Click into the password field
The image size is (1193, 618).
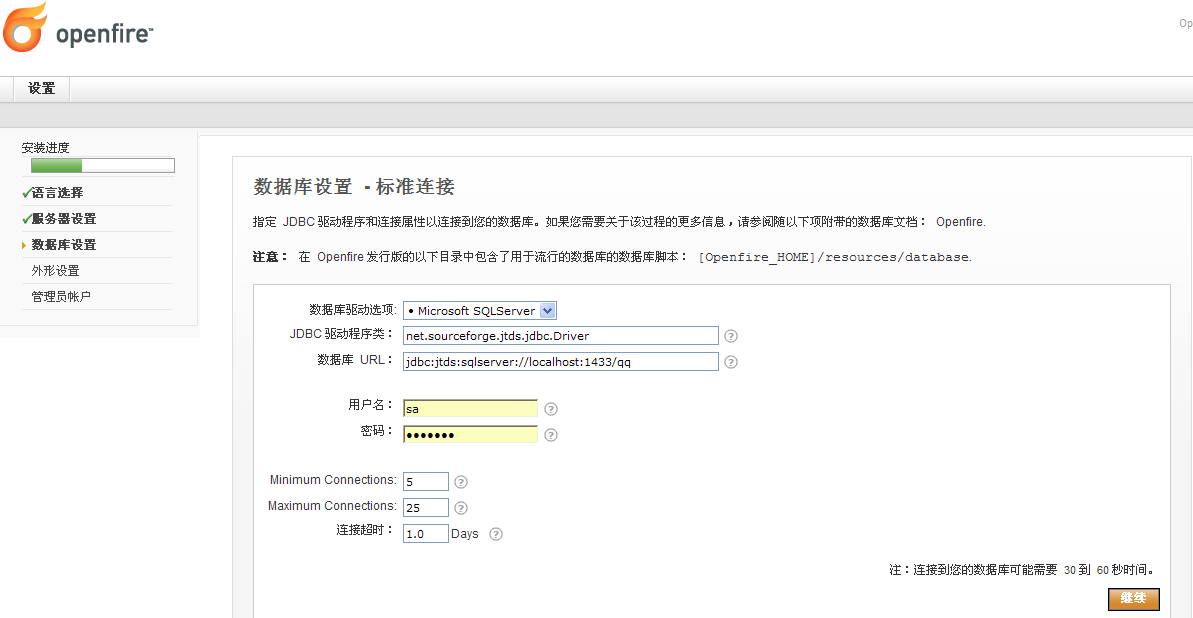pos(470,435)
